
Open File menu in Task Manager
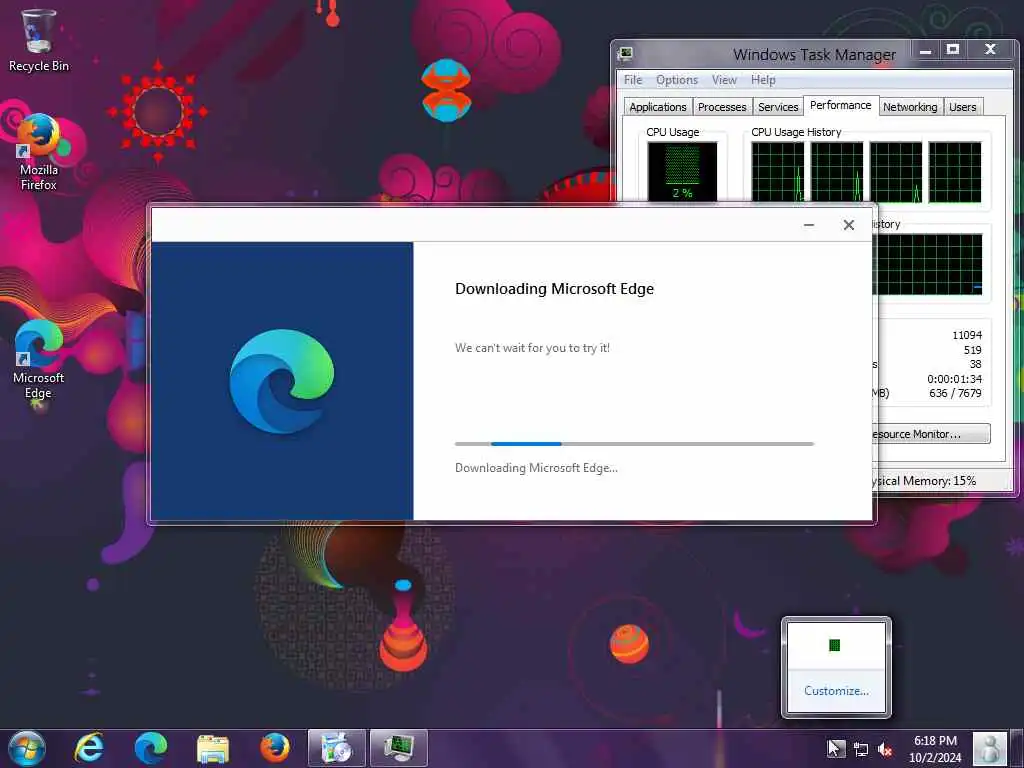pos(633,80)
